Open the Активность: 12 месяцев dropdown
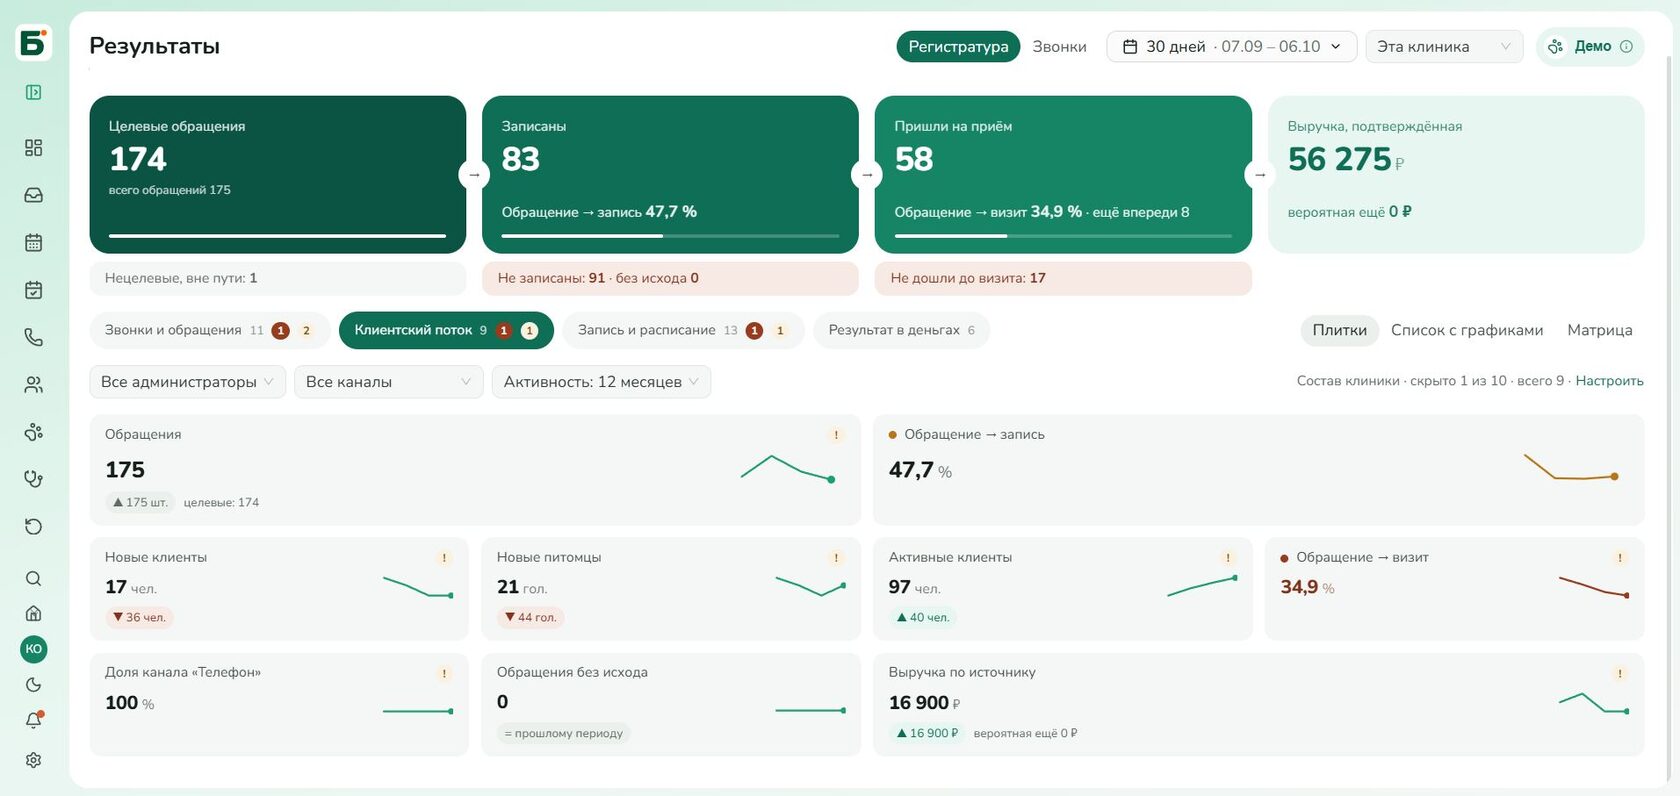Viewport: 1680px width, 796px height. 601,382
